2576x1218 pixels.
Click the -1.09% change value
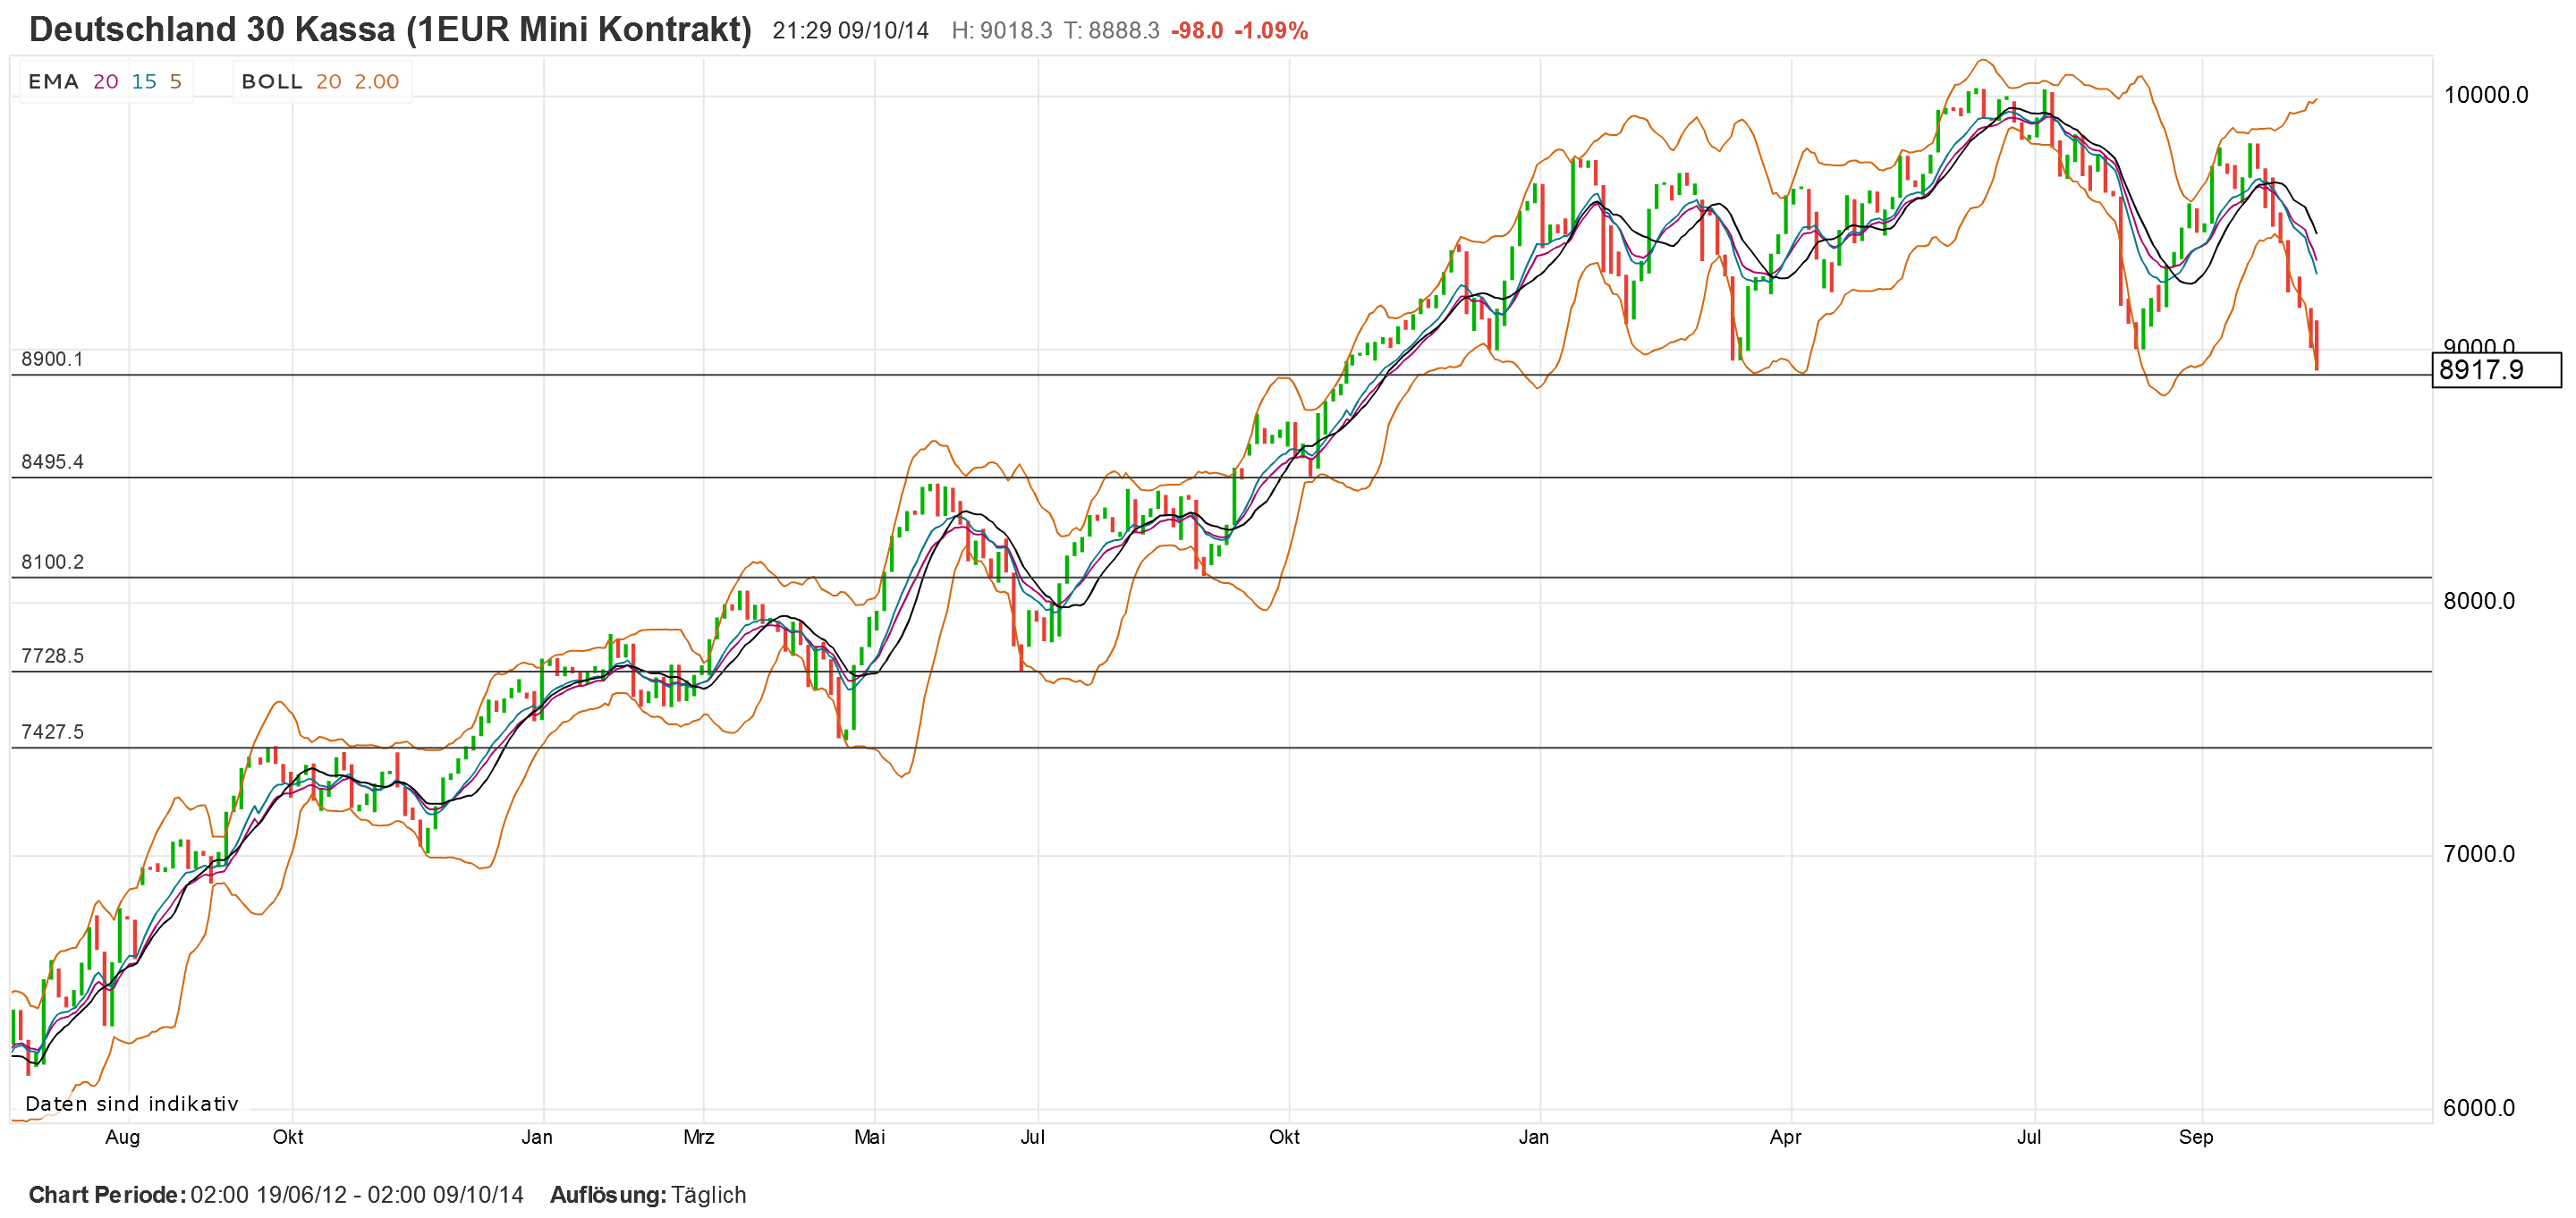pyautogui.click(x=1272, y=31)
